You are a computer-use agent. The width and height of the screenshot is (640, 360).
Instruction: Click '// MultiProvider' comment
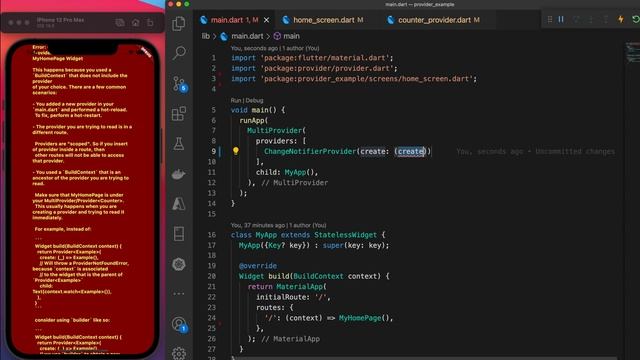(x=294, y=183)
